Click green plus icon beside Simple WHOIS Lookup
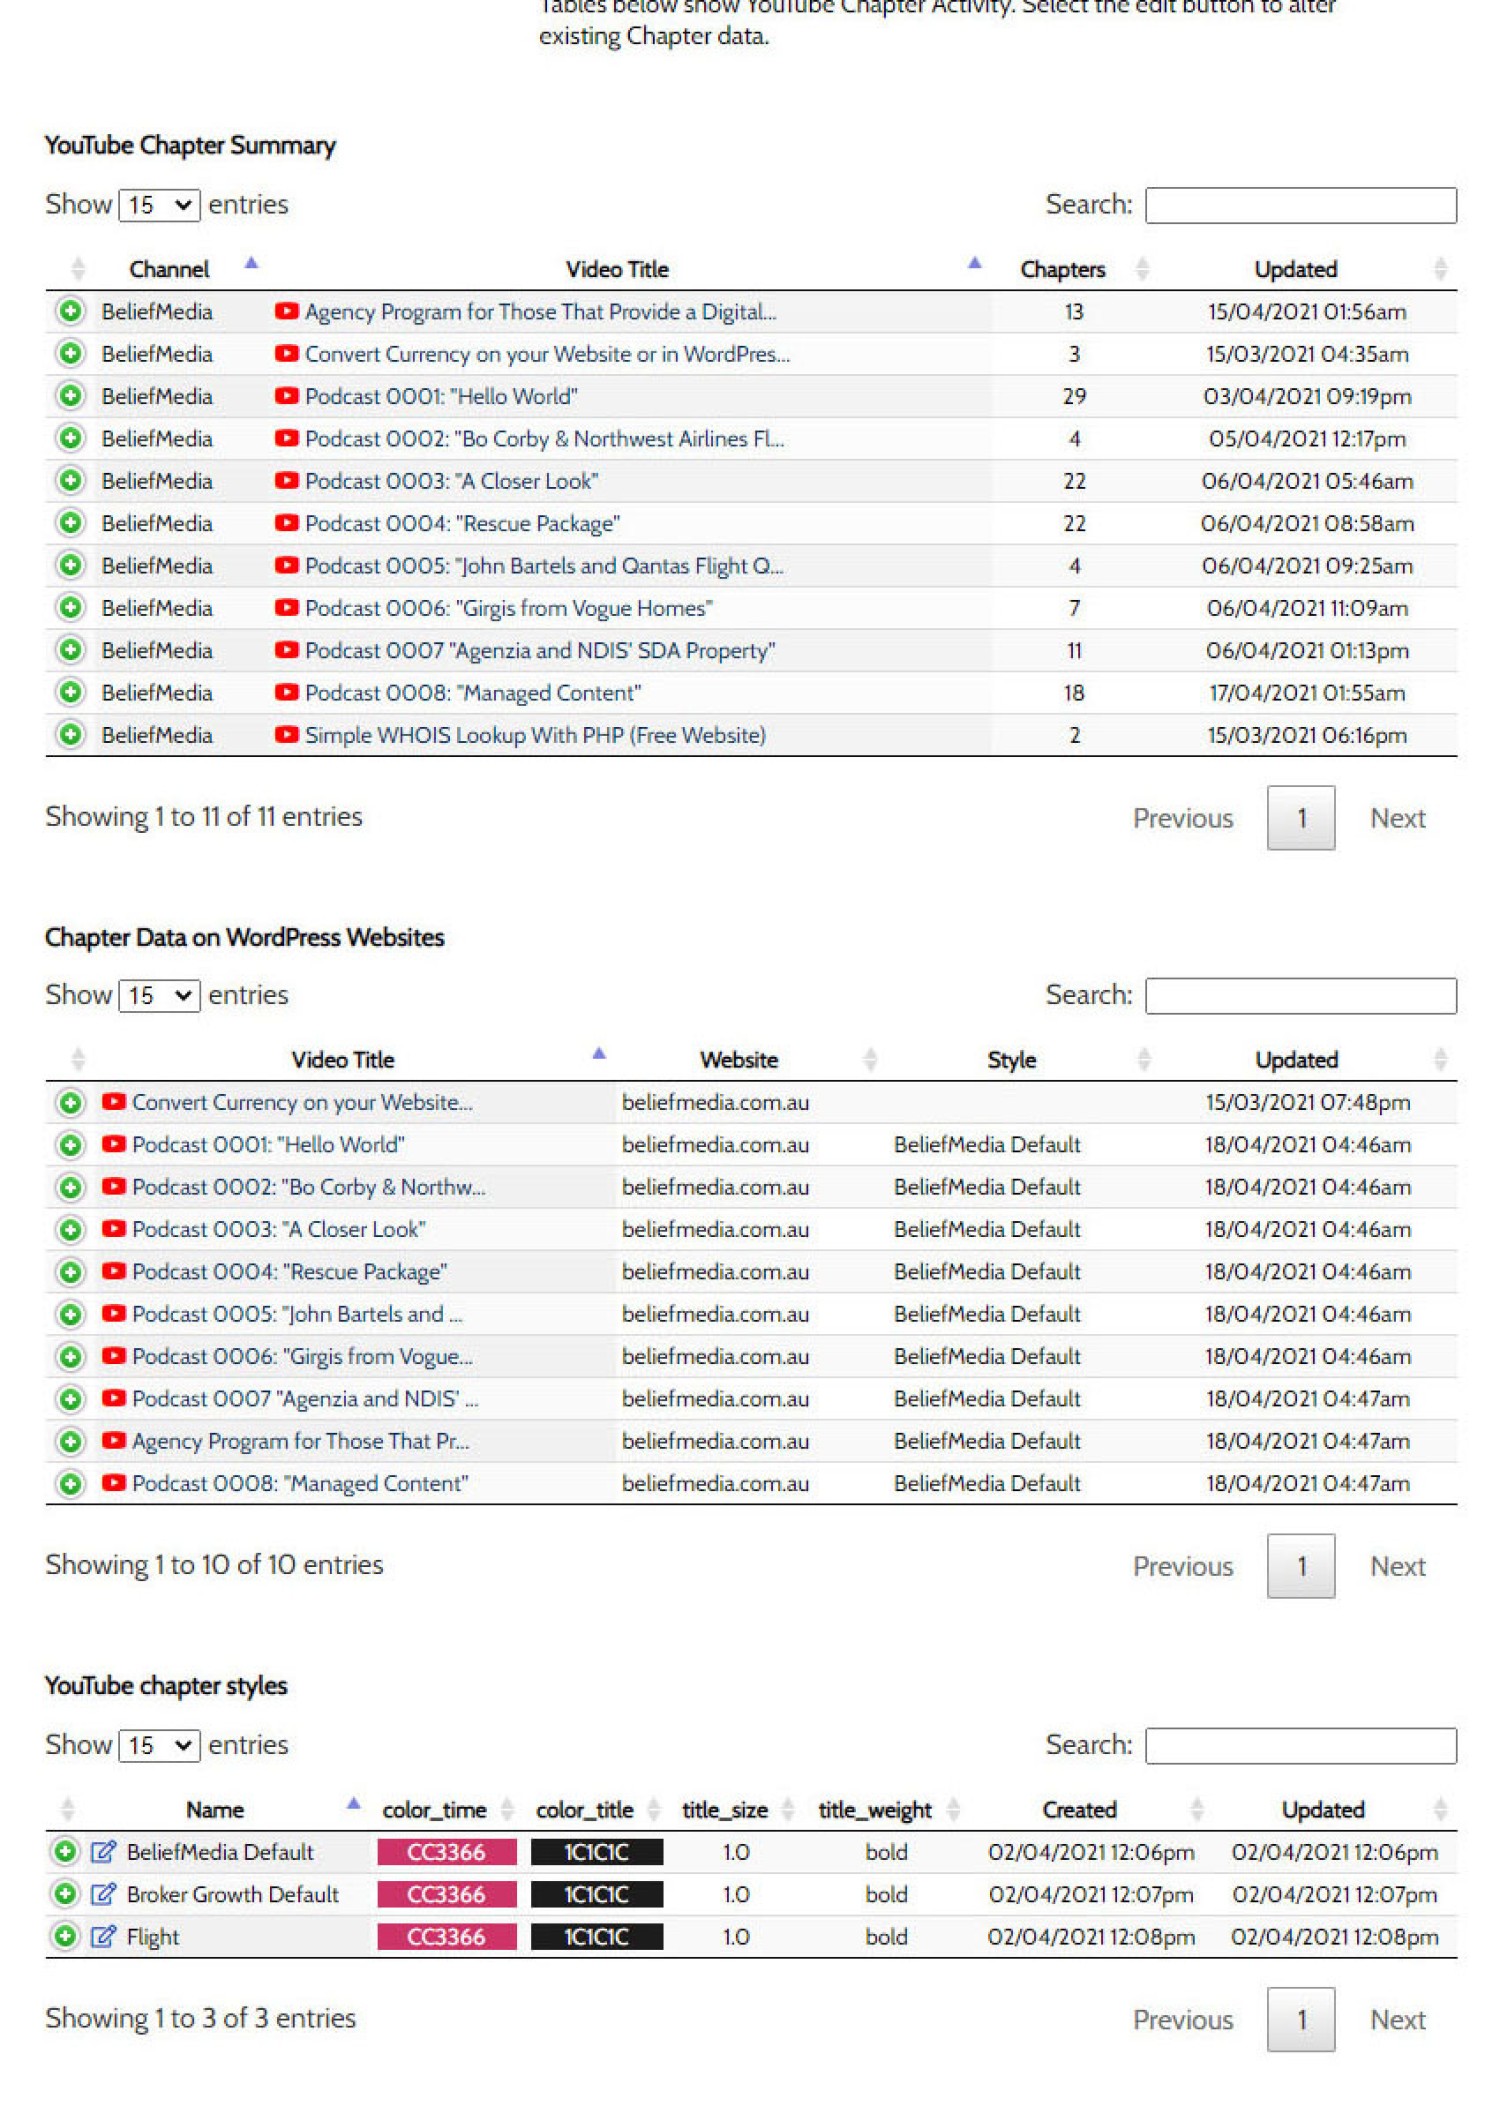Viewport: 1500px width, 2114px height. click(70, 735)
